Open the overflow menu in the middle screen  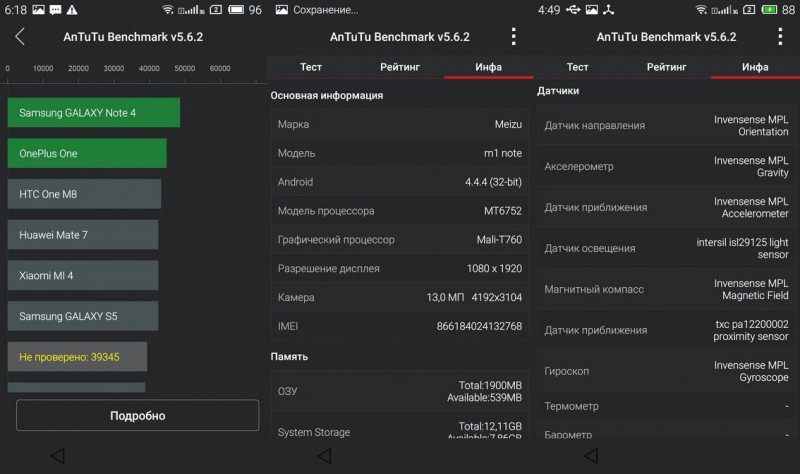tap(513, 37)
